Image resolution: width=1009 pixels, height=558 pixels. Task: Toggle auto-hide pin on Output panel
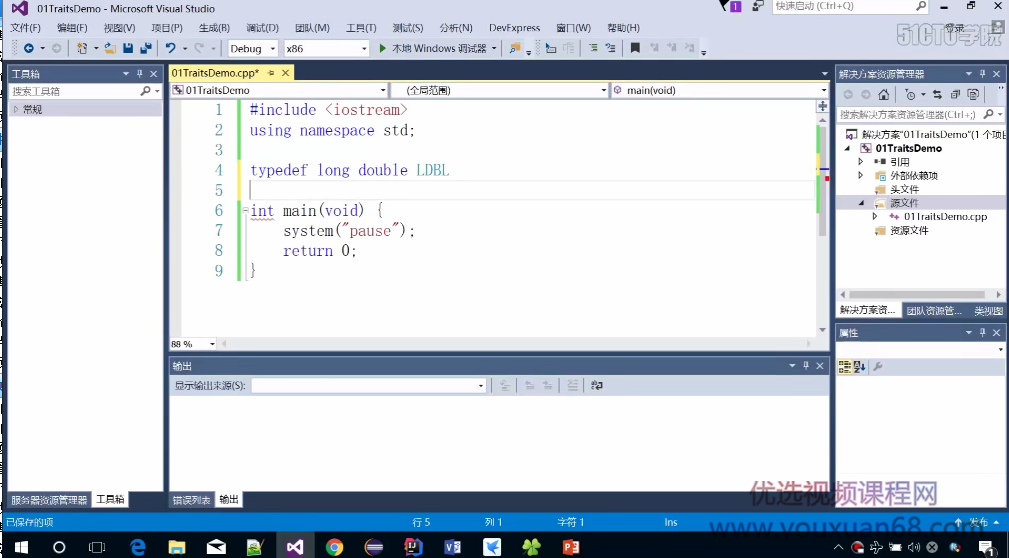(x=806, y=366)
